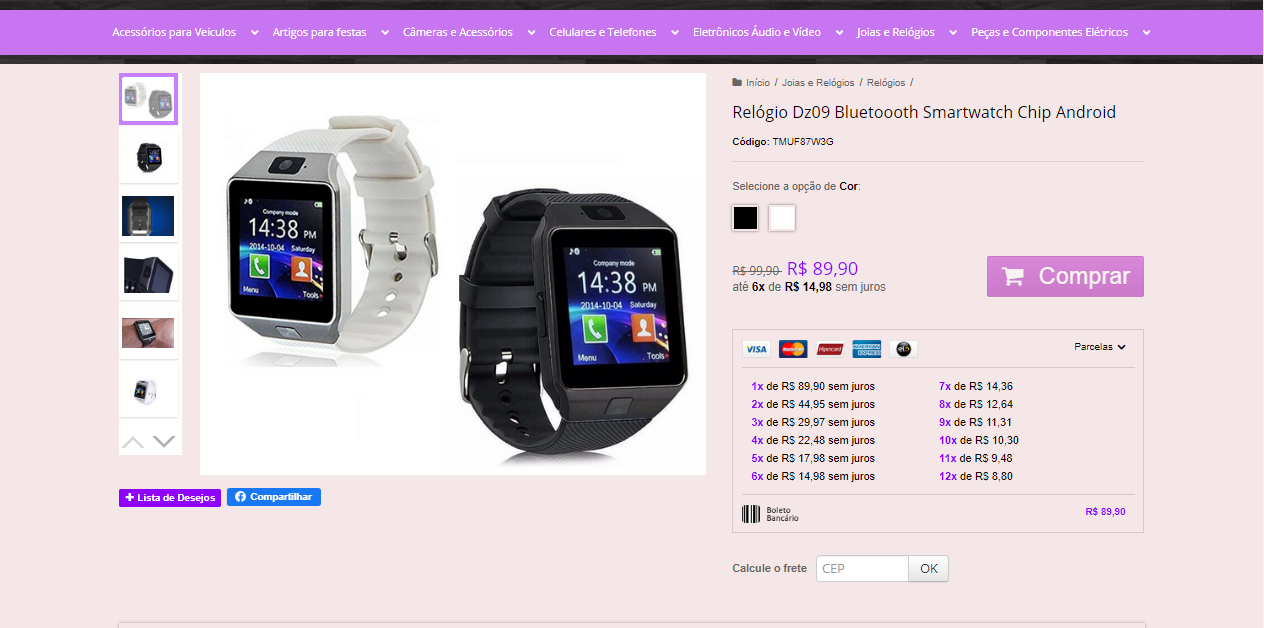Click the Boleto Bancário barcode icon
Image resolution: width=1264 pixels, height=628 pixels.
(751, 514)
